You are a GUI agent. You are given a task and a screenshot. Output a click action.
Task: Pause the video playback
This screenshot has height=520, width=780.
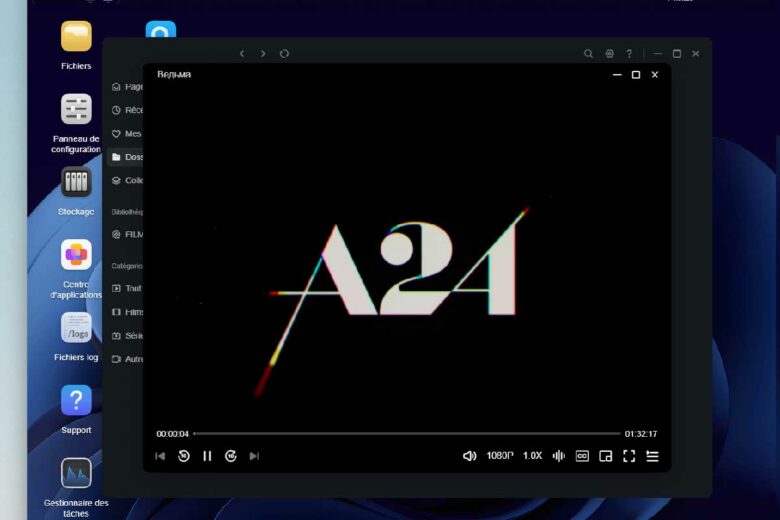pyautogui.click(x=207, y=456)
